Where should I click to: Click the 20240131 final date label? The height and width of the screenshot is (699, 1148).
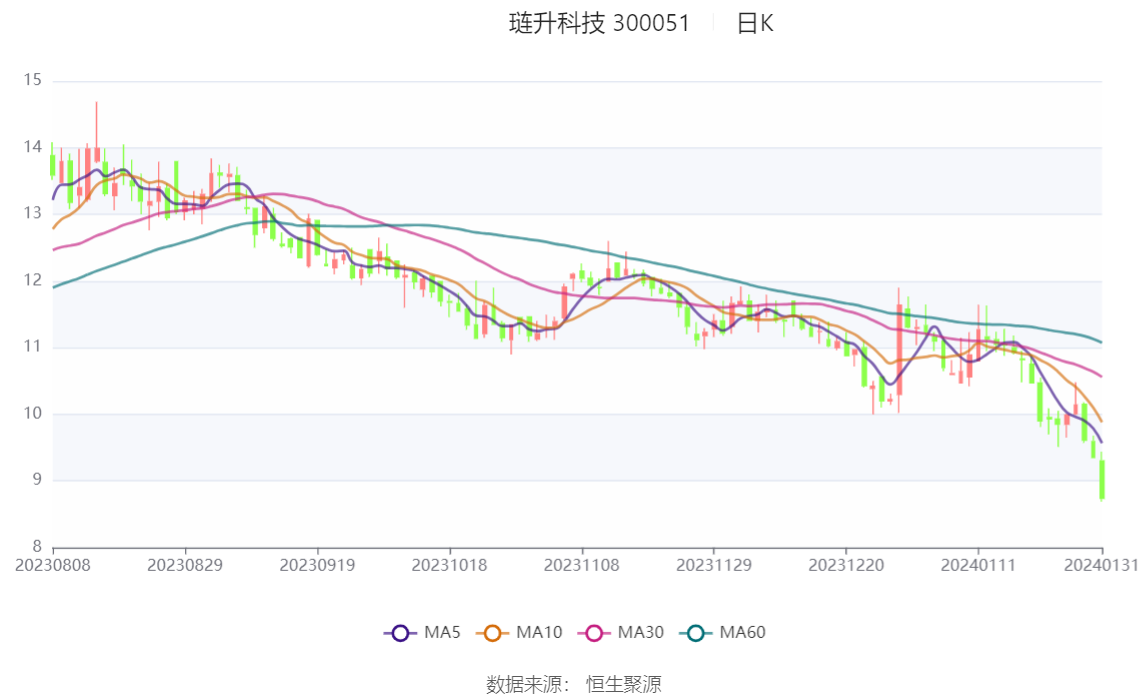(1101, 566)
